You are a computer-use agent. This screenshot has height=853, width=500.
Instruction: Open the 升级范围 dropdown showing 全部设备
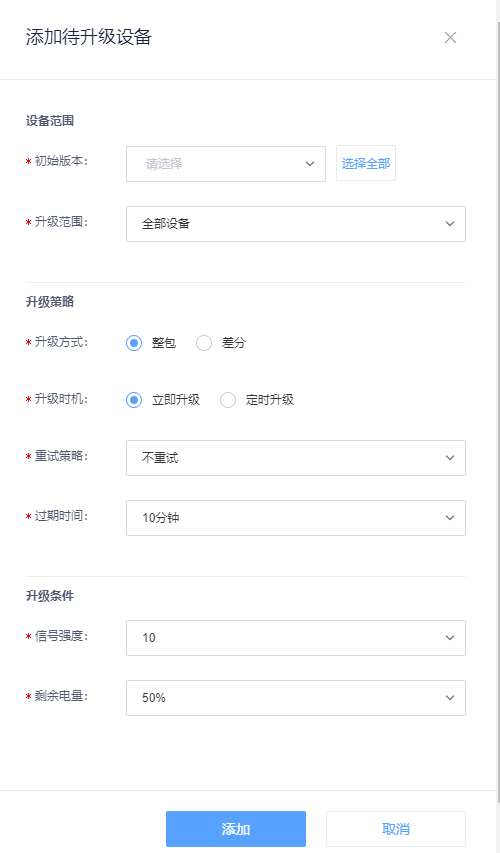[x=296, y=224]
